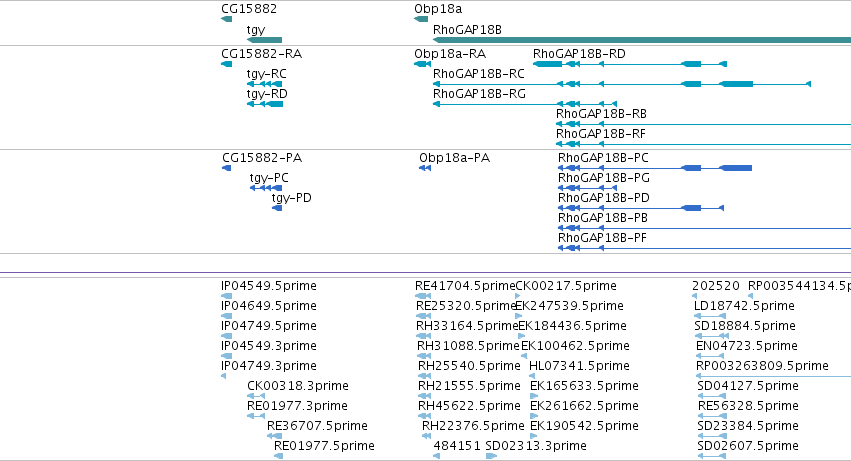Select protein label Obp18a-PA
This screenshot has height=461, width=851.
pos(454,158)
